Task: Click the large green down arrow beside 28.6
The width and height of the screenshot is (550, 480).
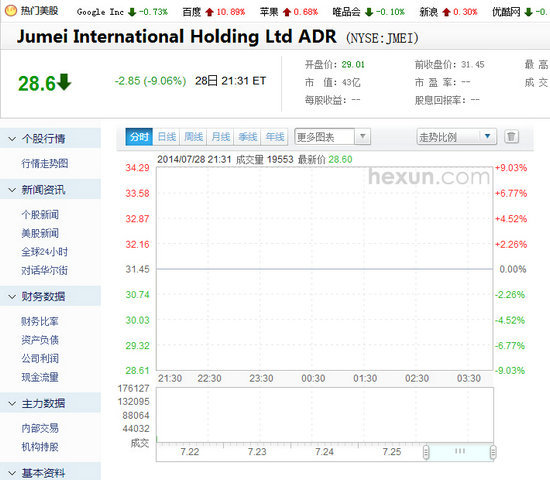Action: point(64,82)
